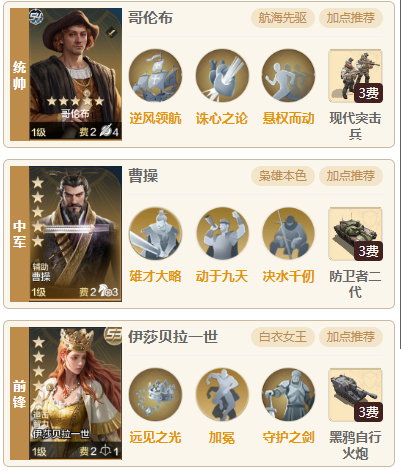Open the 黑鸦自行火炮 artillery thumbnail
The image size is (401, 474).
(x=355, y=395)
